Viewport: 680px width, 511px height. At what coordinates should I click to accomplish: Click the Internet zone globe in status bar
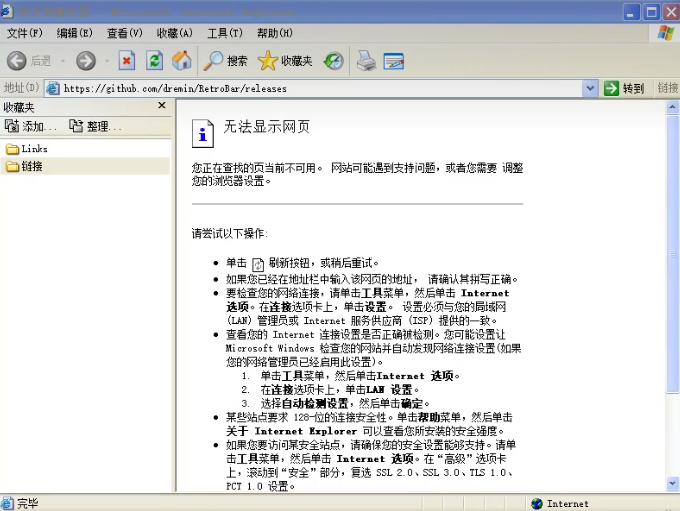[537, 504]
